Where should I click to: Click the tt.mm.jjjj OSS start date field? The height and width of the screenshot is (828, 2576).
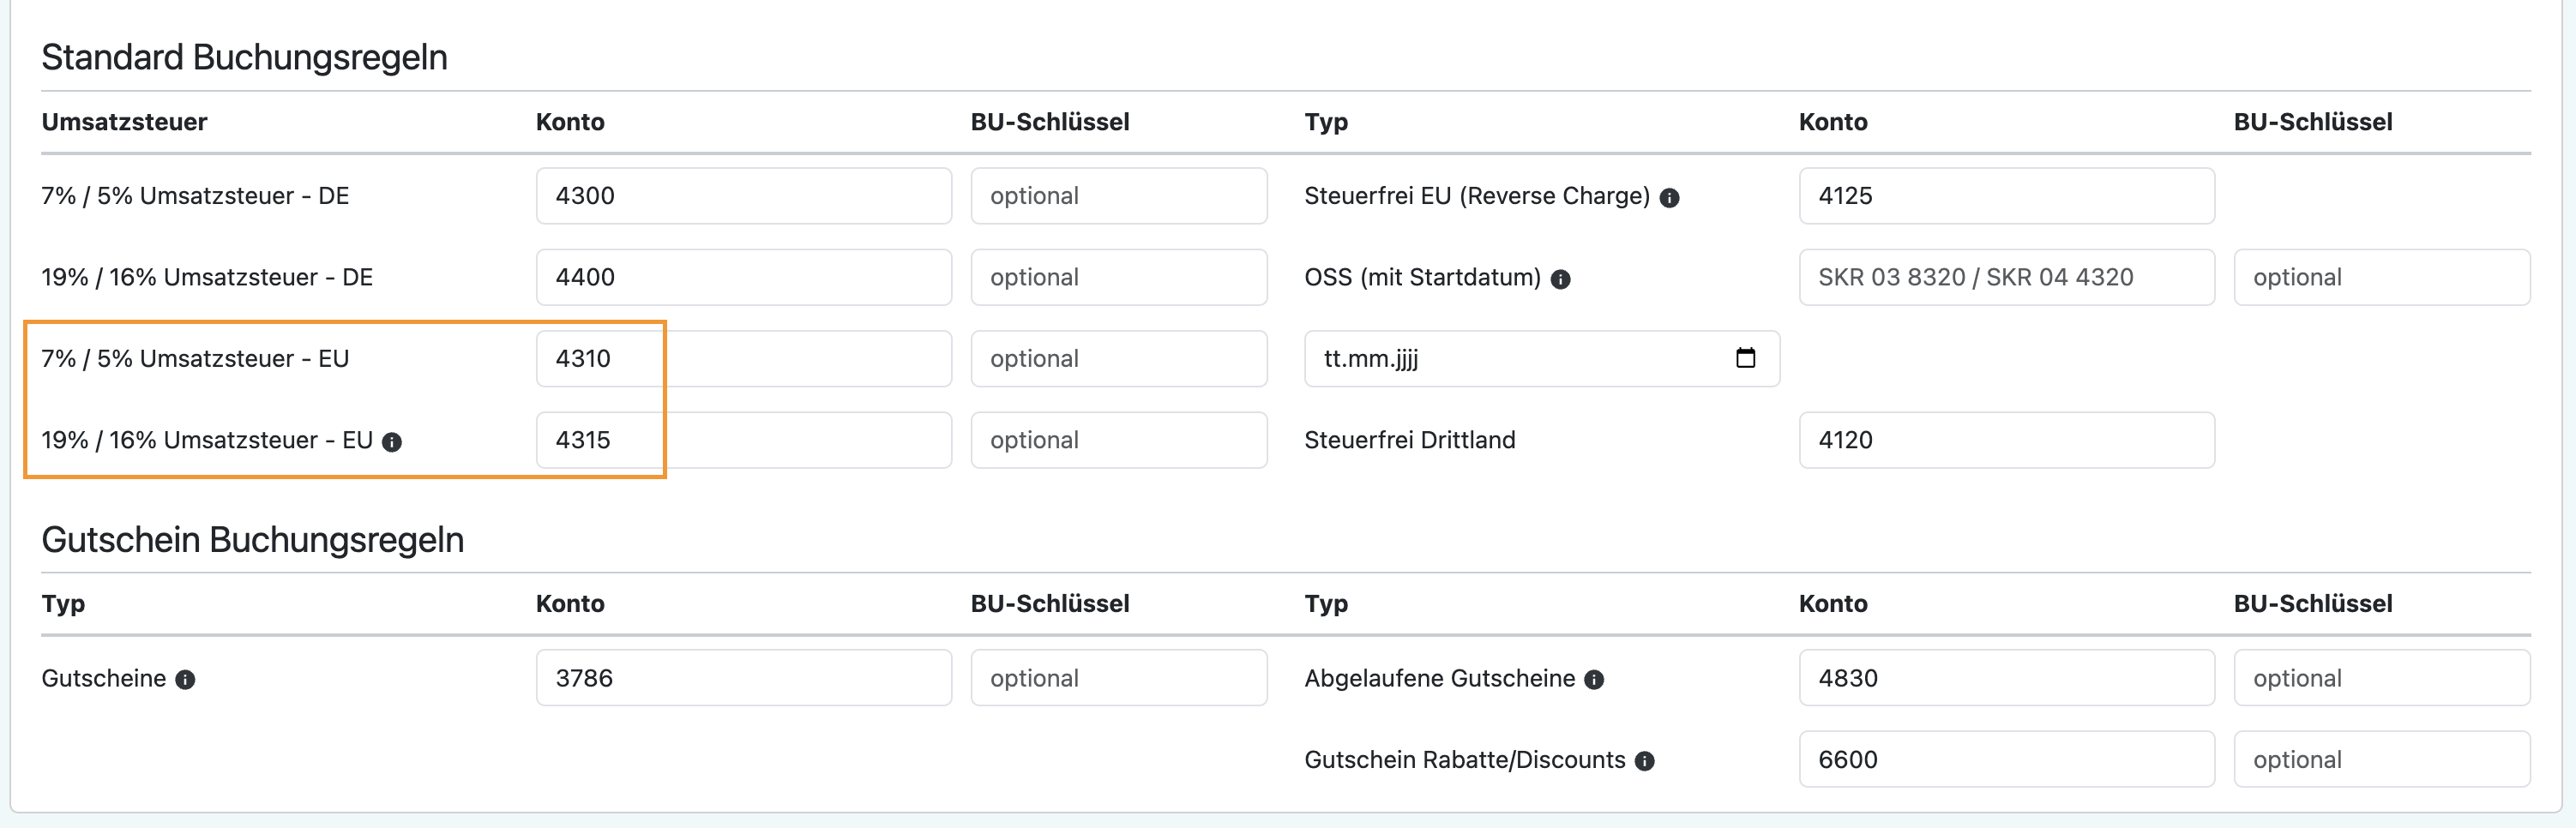tap(1500, 359)
